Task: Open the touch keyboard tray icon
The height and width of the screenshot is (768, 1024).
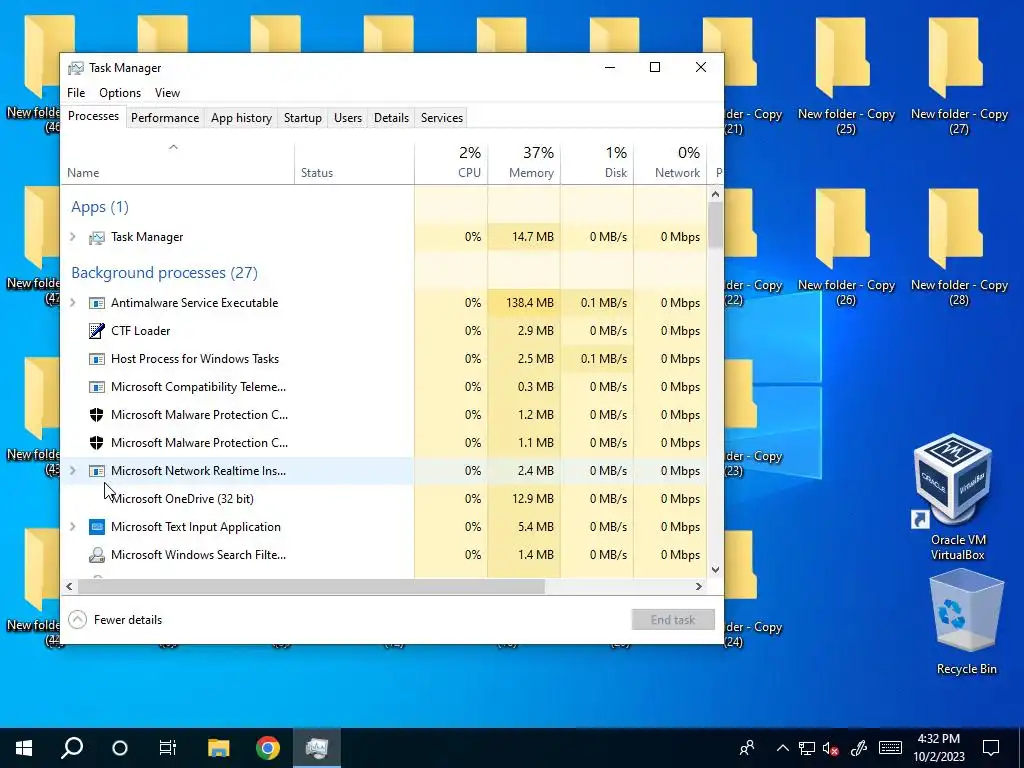Action: [890, 748]
